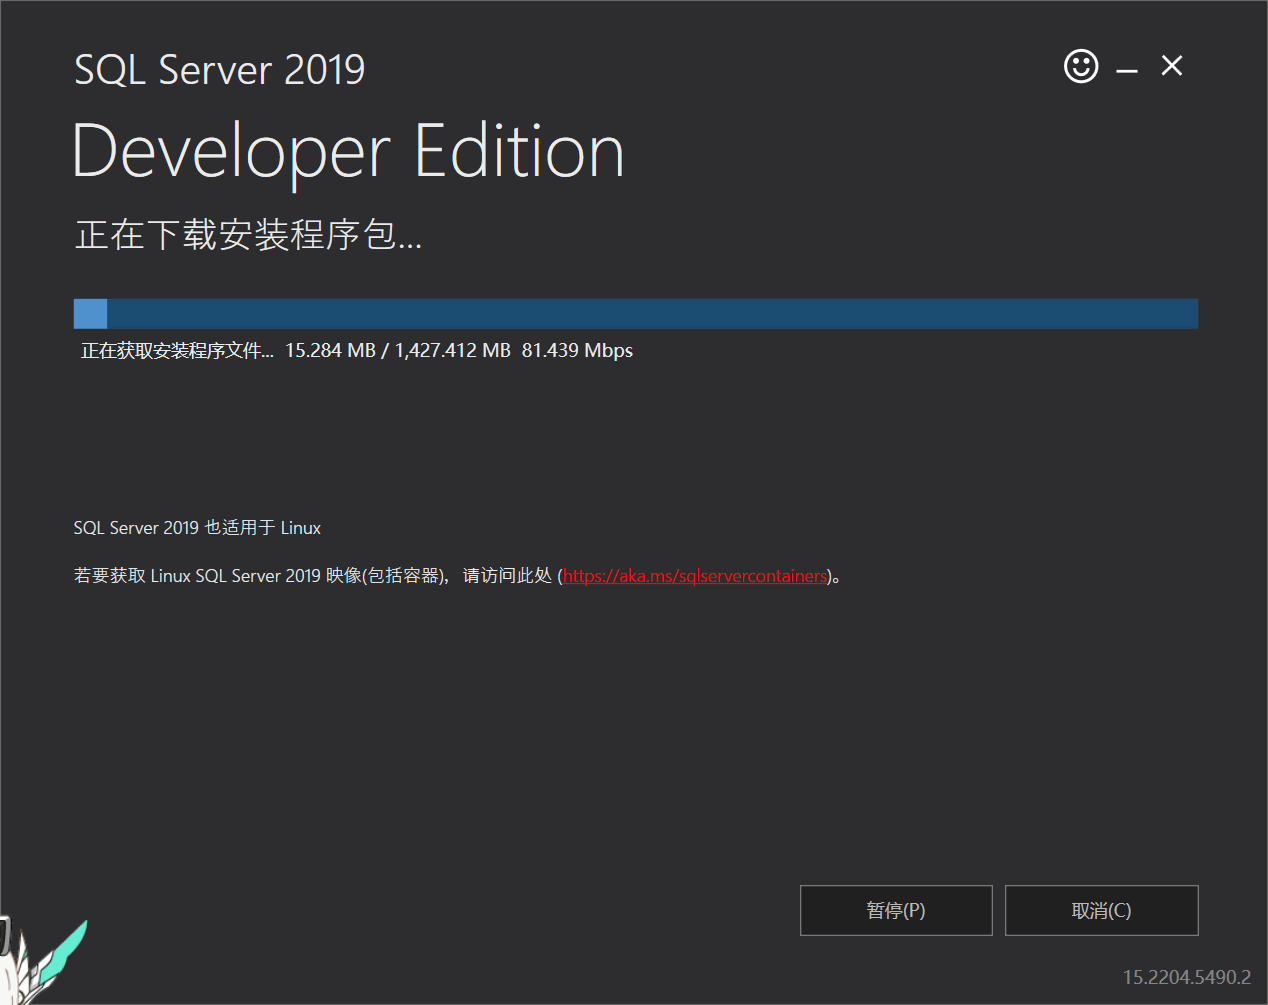The image size is (1268, 1005).
Task: Click the "Developer Edition" heading
Action: coord(348,152)
